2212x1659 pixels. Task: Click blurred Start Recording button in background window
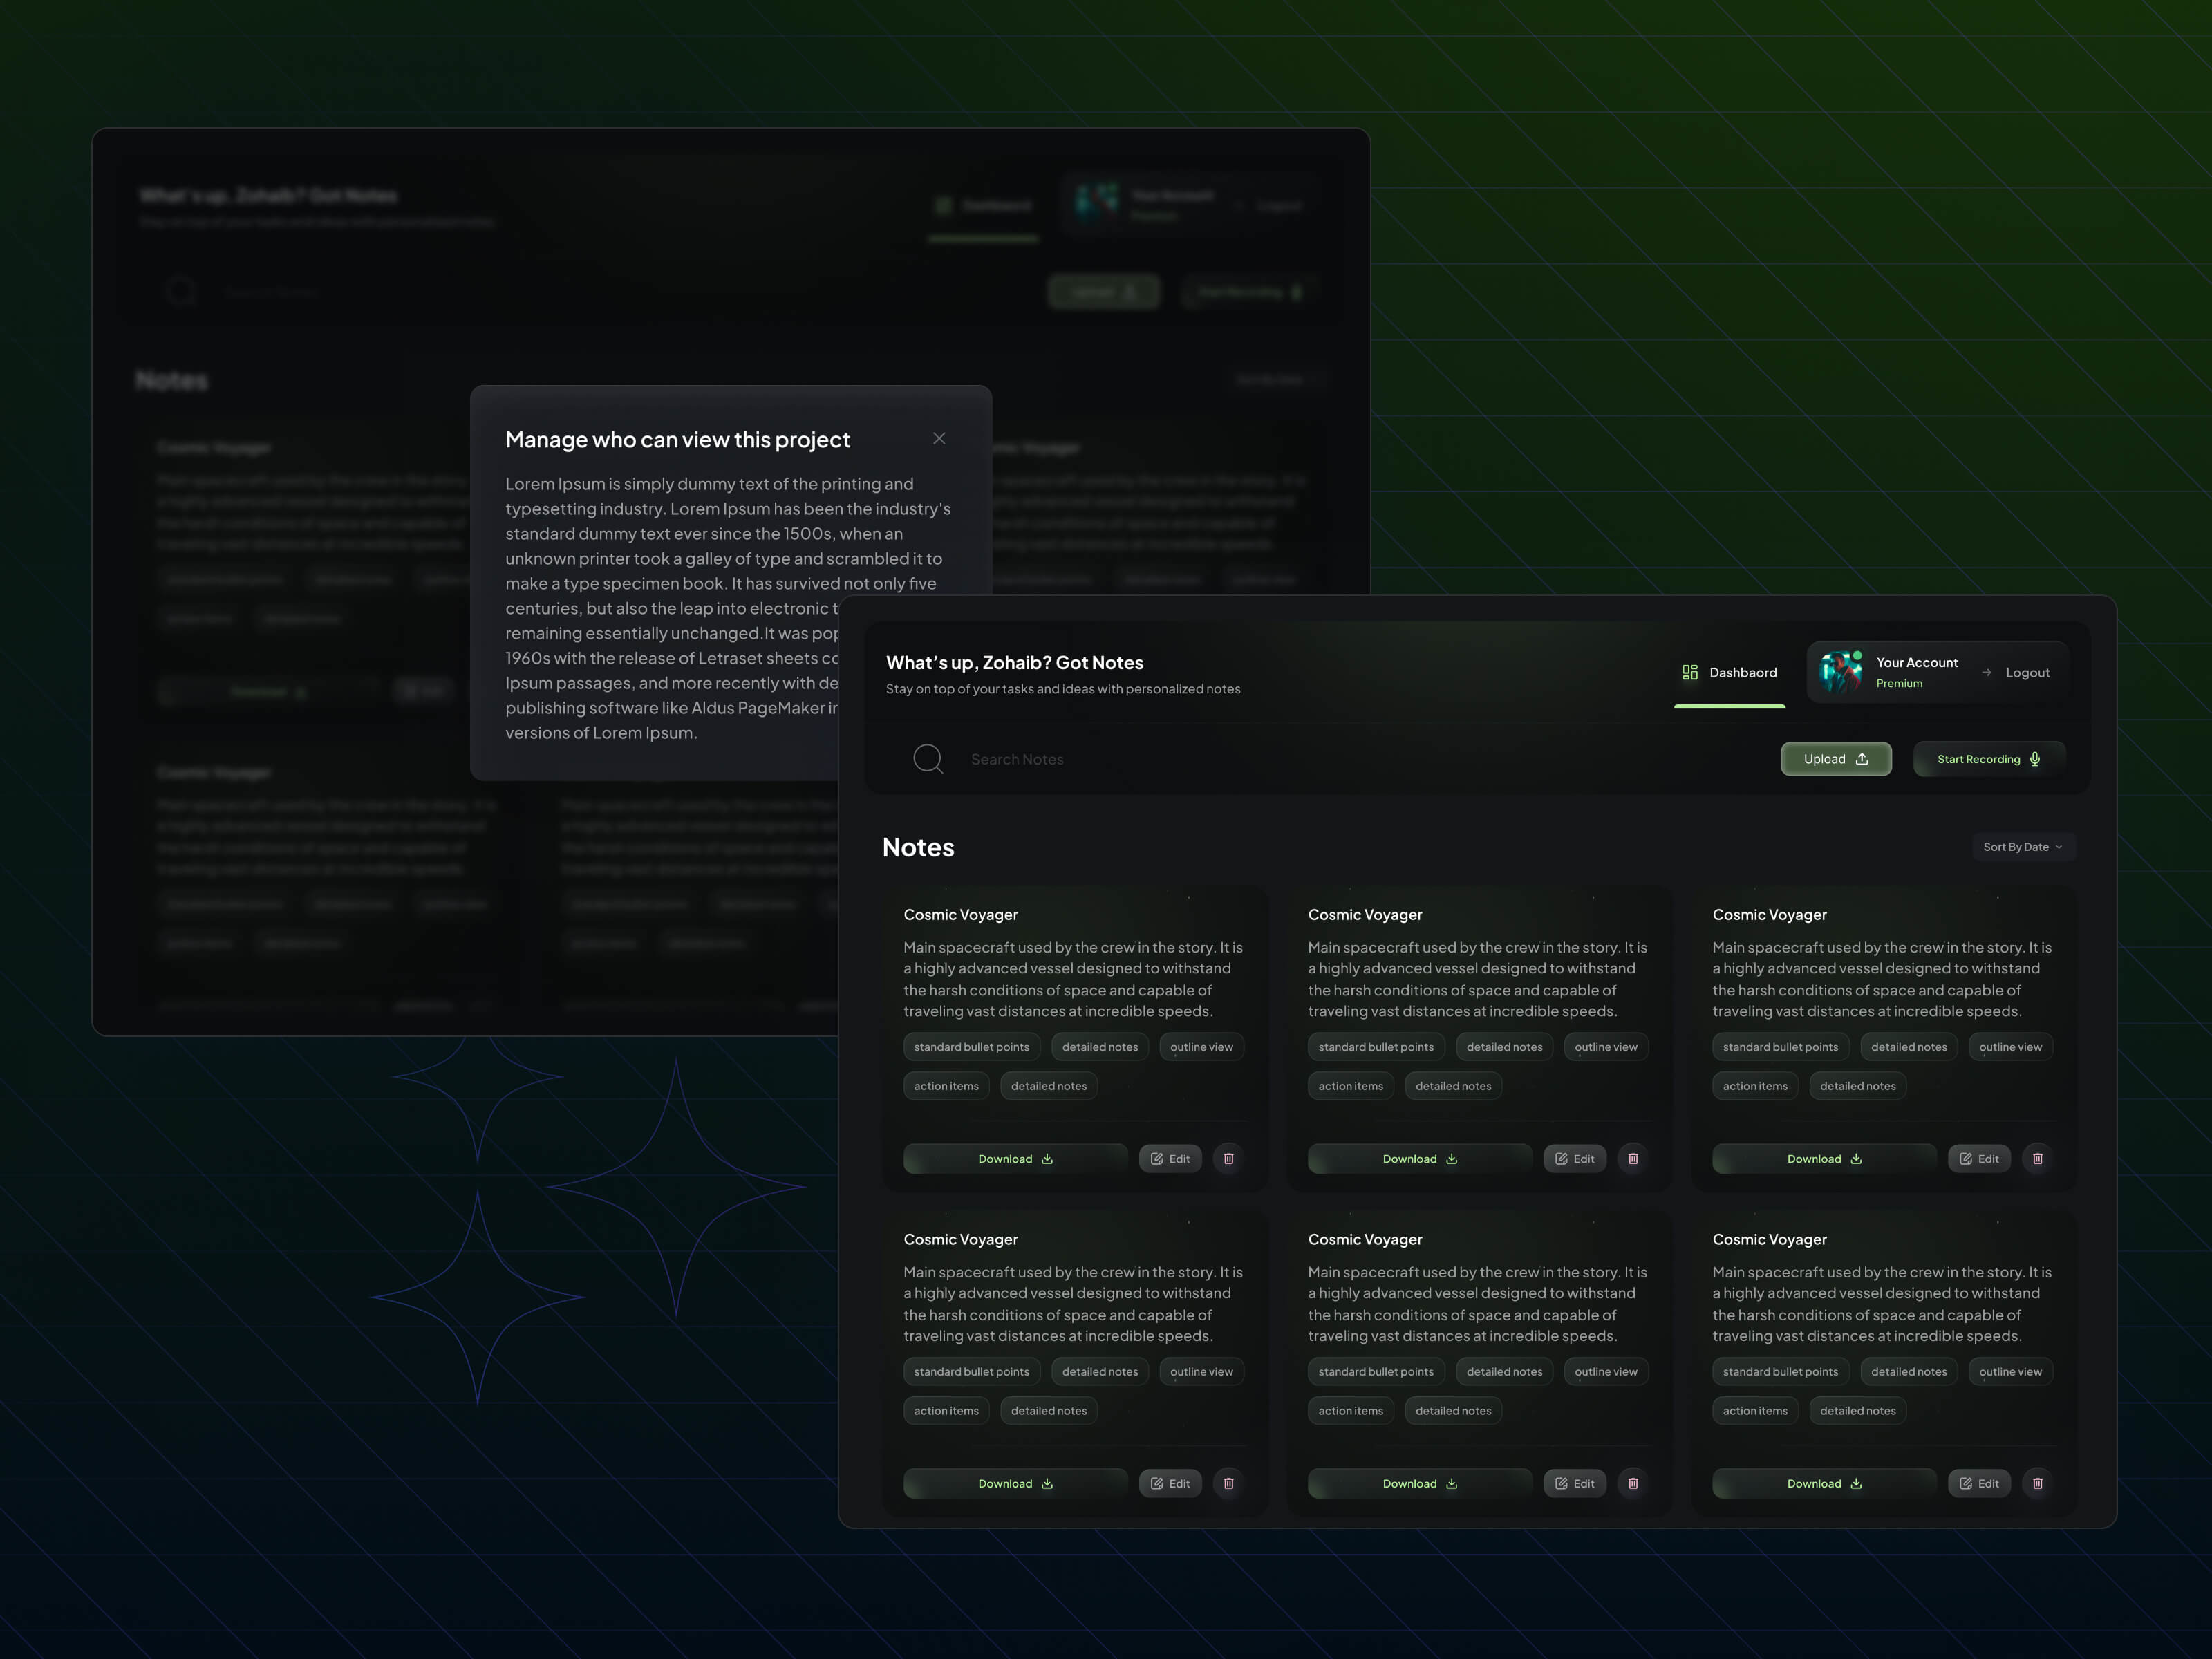coord(1250,291)
